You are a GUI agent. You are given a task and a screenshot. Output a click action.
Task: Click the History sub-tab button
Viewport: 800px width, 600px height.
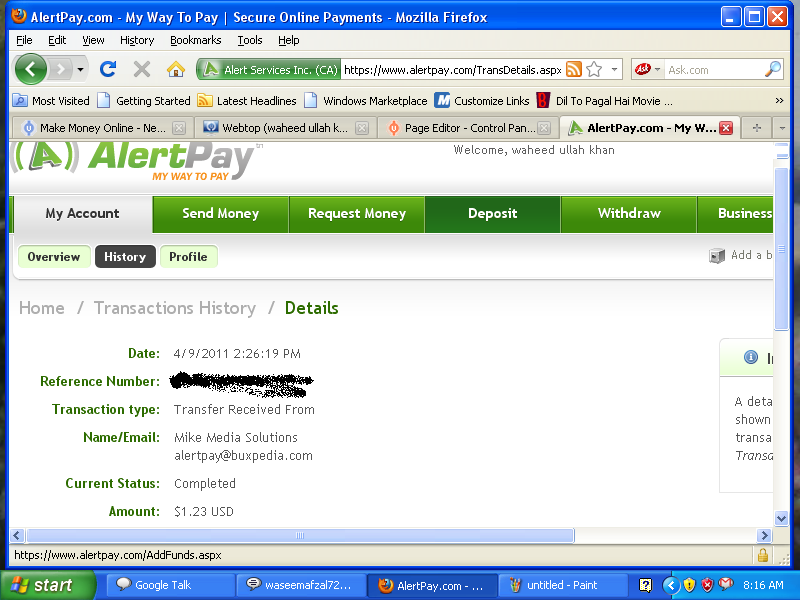click(x=125, y=256)
